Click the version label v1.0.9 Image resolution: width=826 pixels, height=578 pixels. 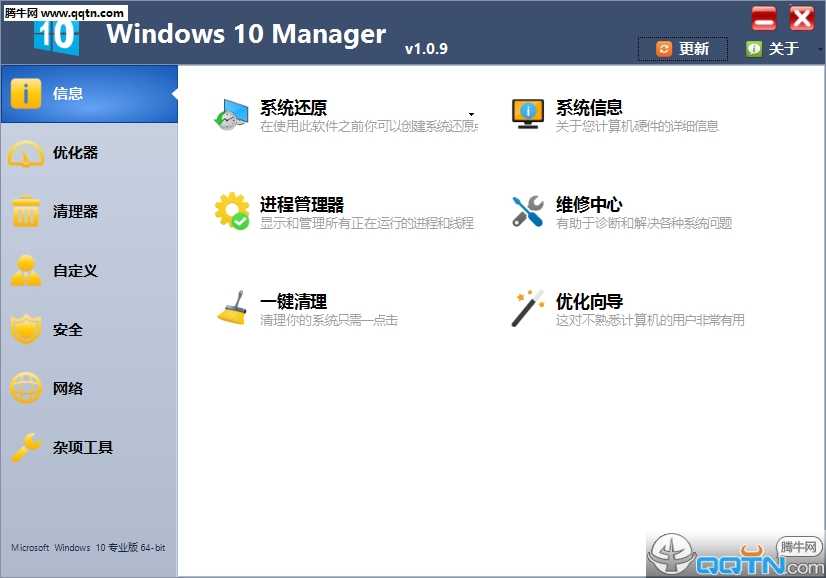pyautogui.click(x=426, y=49)
